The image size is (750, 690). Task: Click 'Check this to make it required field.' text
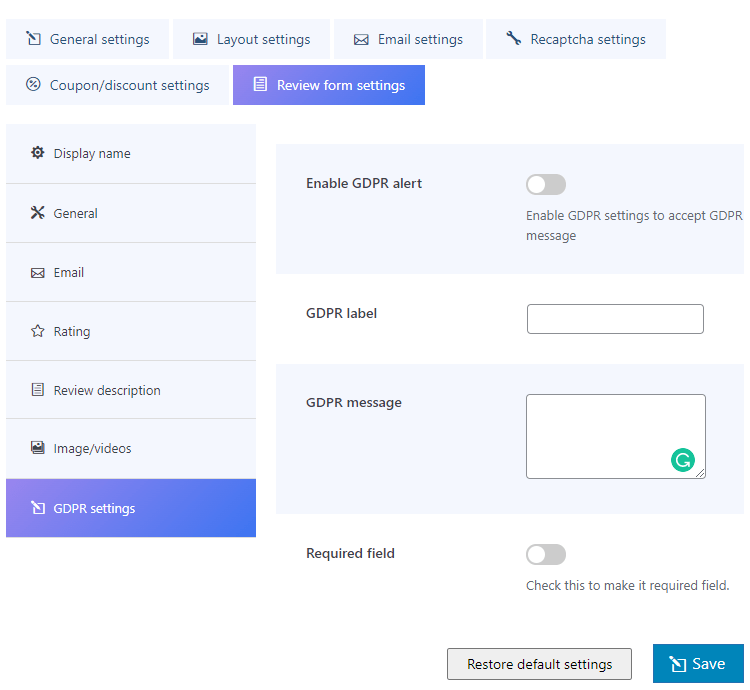coord(628,585)
